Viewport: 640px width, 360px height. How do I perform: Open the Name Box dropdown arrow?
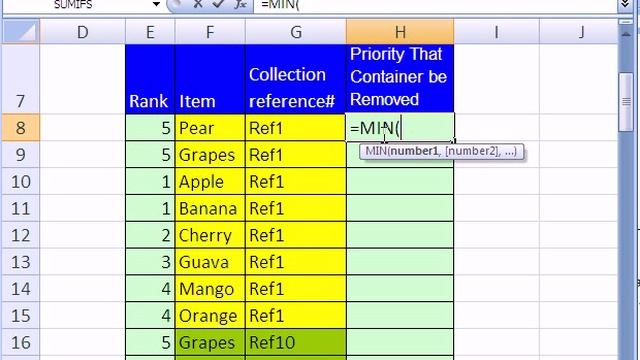click(x=156, y=4)
